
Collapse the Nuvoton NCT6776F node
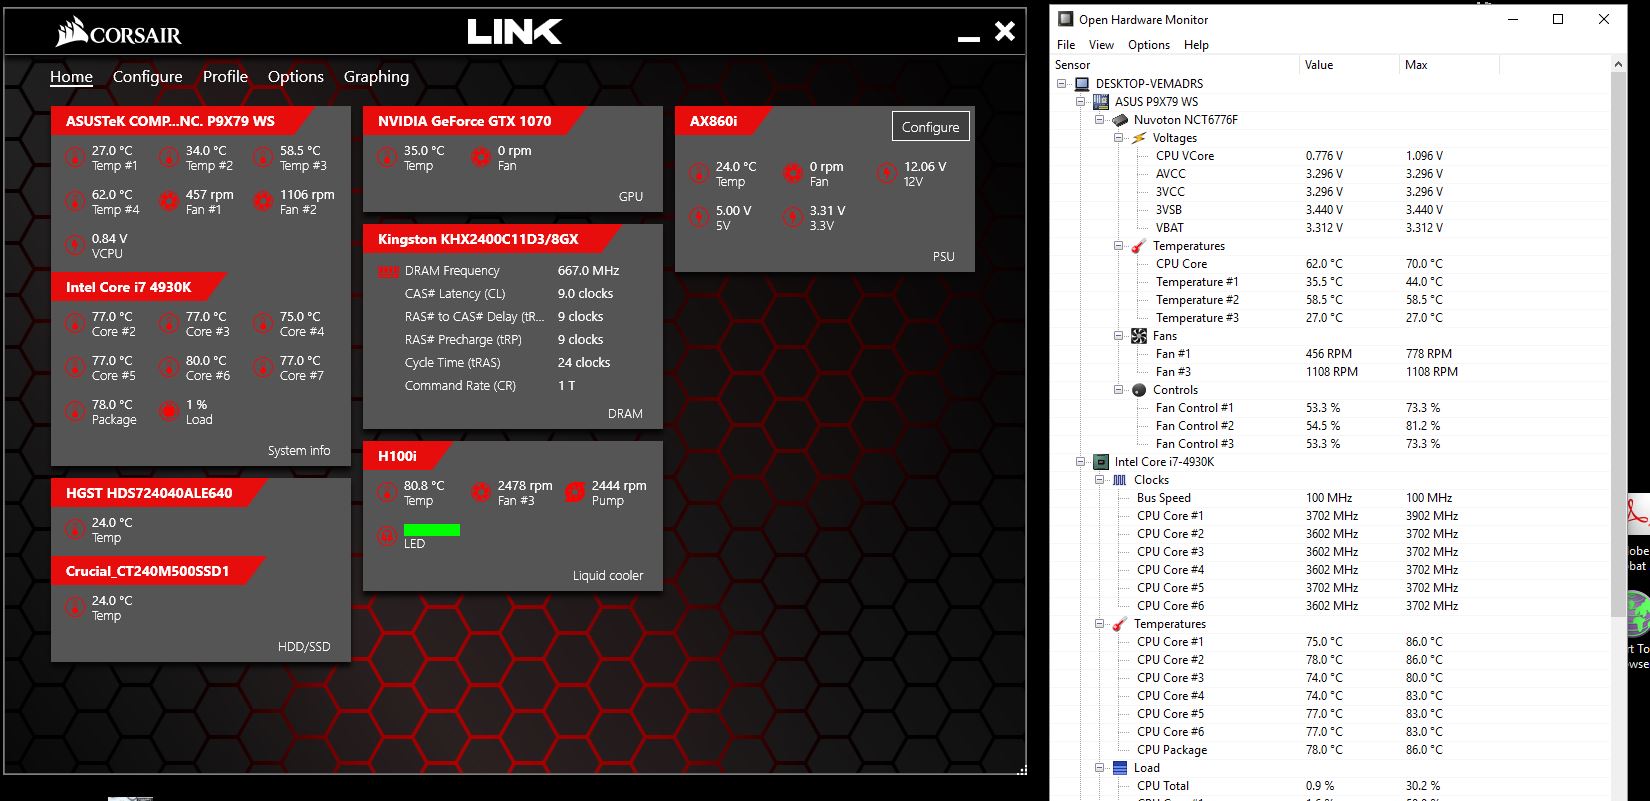pyautogui.click(x=1100, y=120)
